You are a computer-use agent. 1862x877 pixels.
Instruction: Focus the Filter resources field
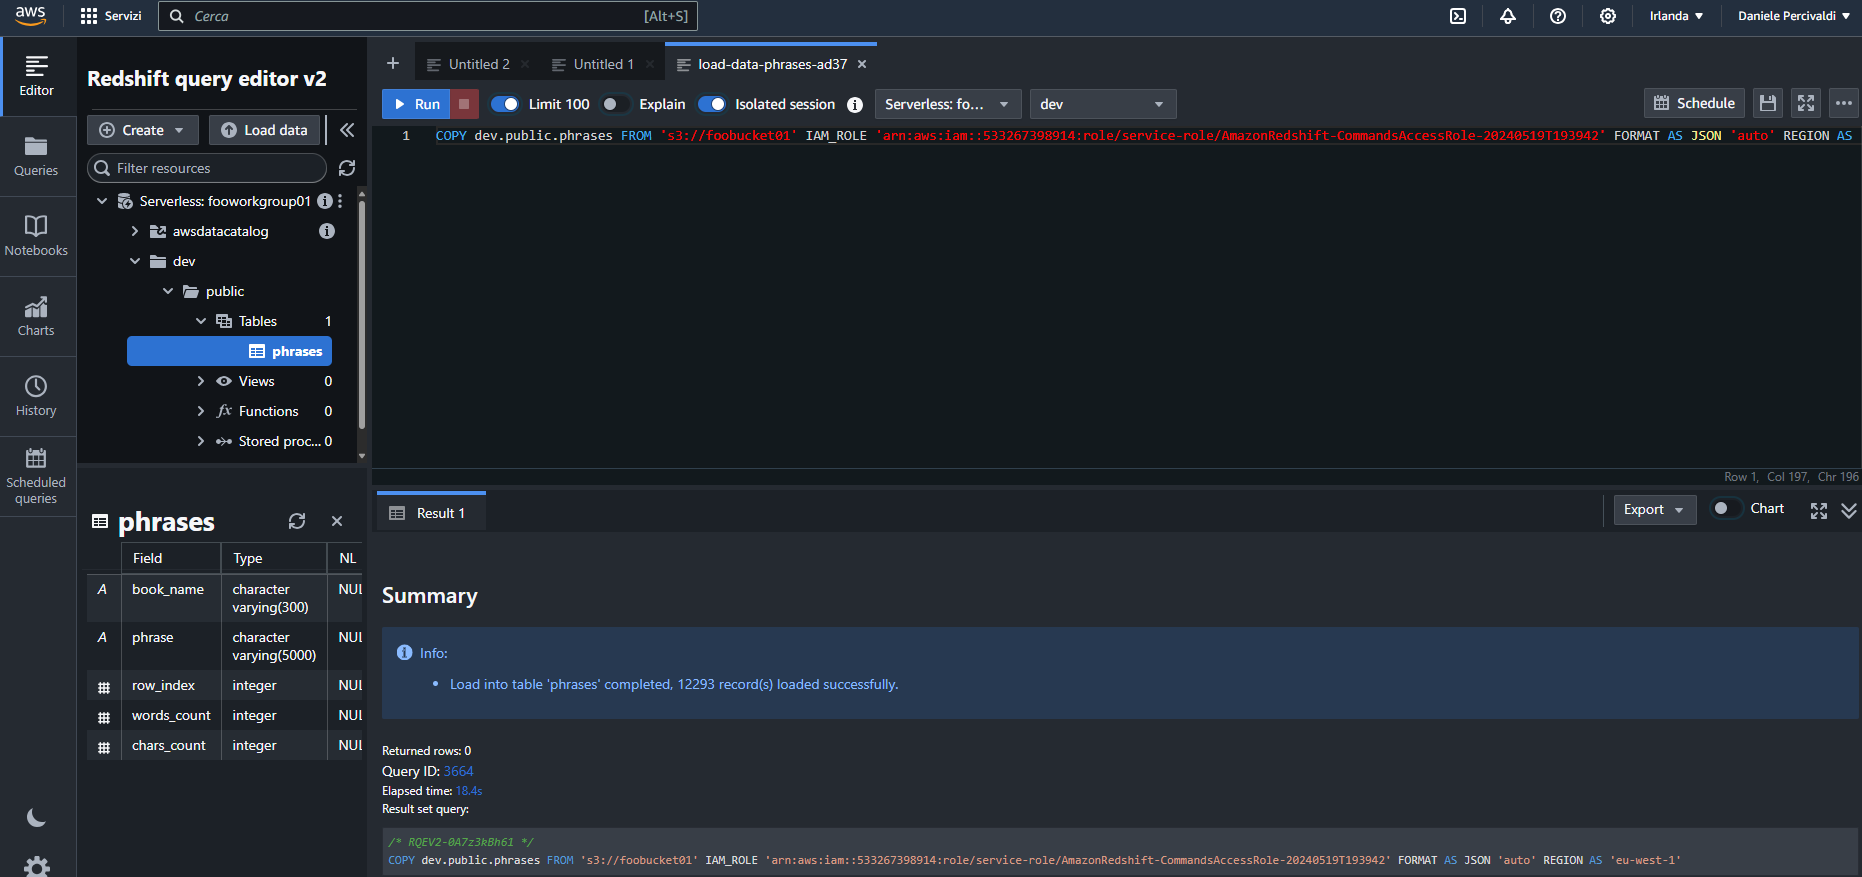pos(207,168)
